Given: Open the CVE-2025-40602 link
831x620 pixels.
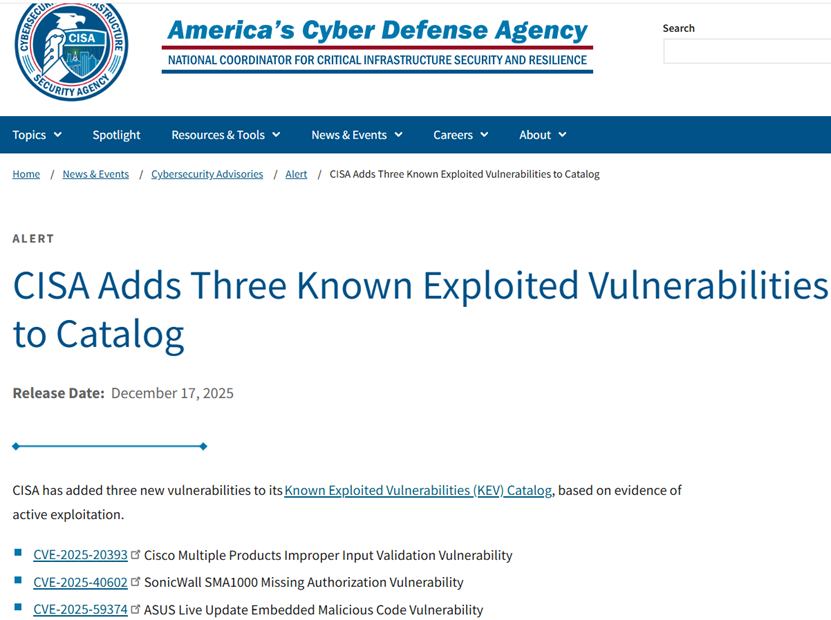Looking at the screenshot, I should point(80,582).
